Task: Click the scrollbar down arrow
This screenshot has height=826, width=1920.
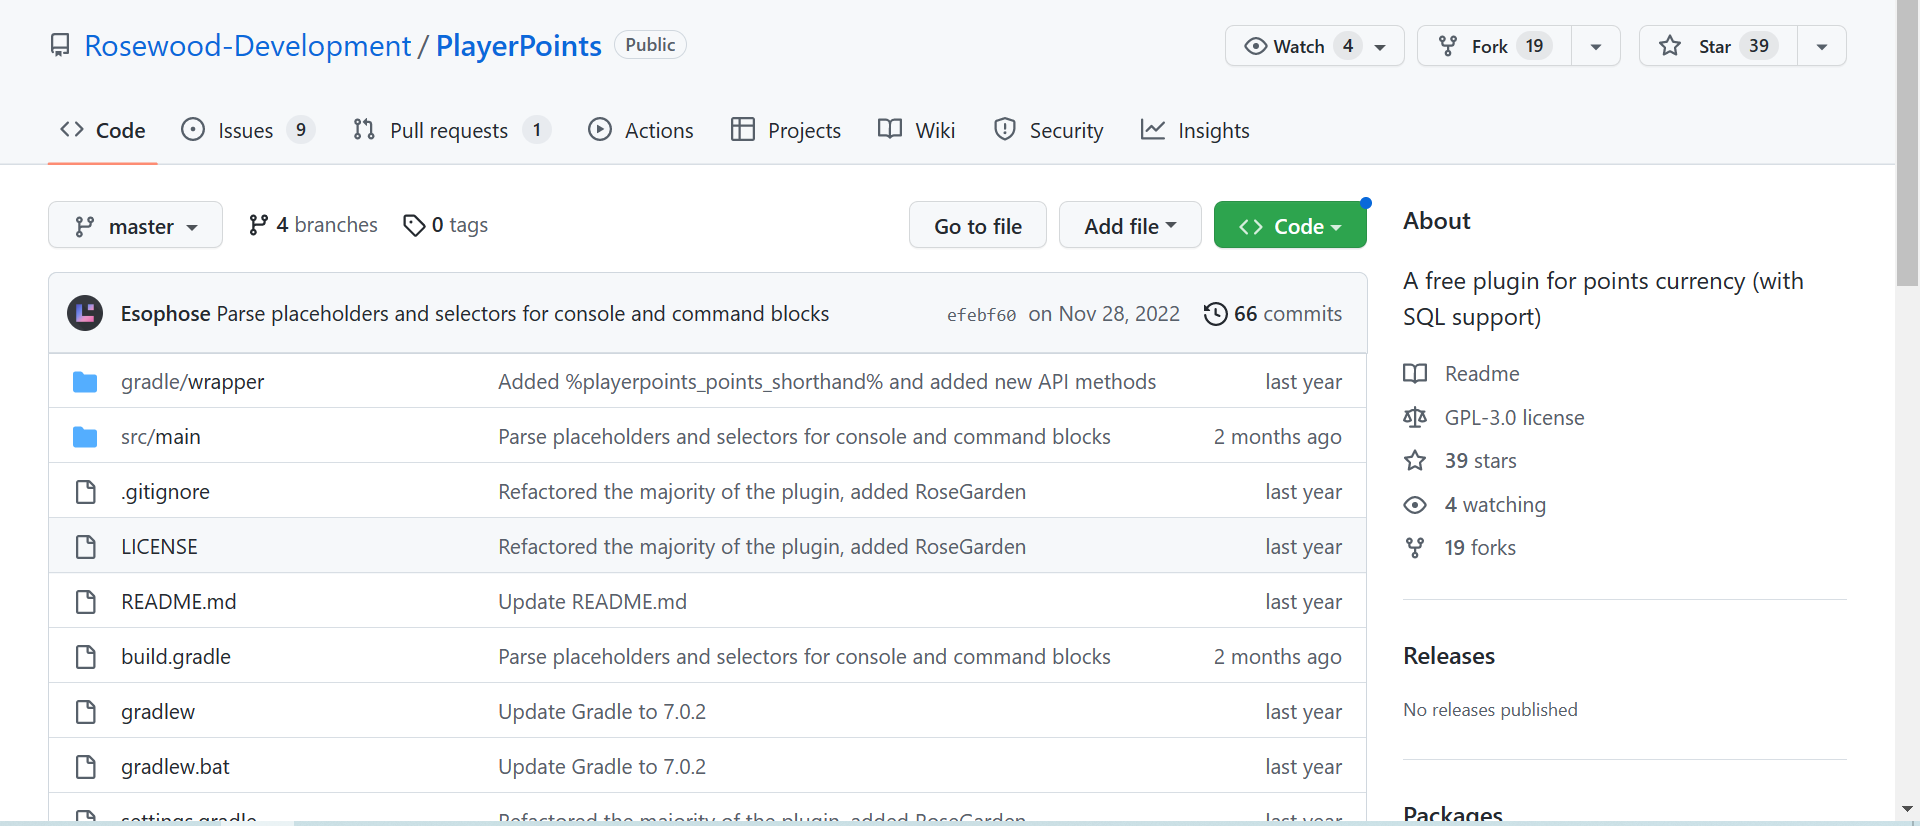Action: (x=1908, y=808)
